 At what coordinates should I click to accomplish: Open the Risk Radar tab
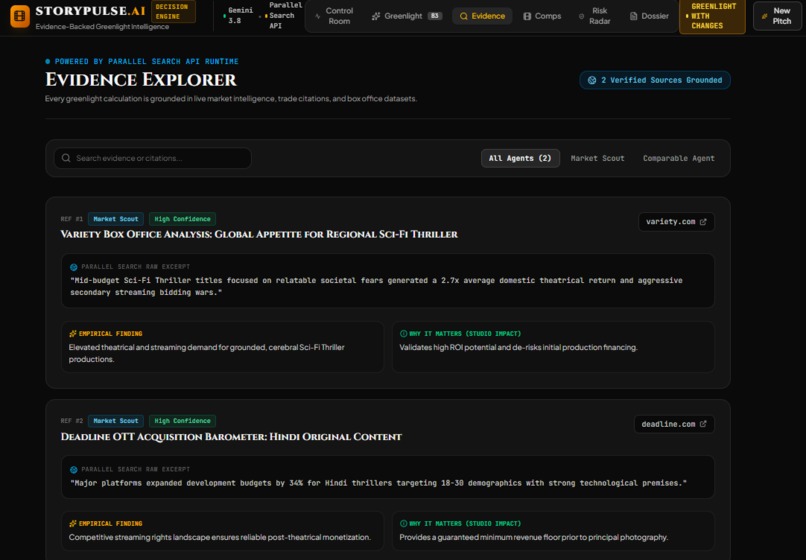point(594,16)
